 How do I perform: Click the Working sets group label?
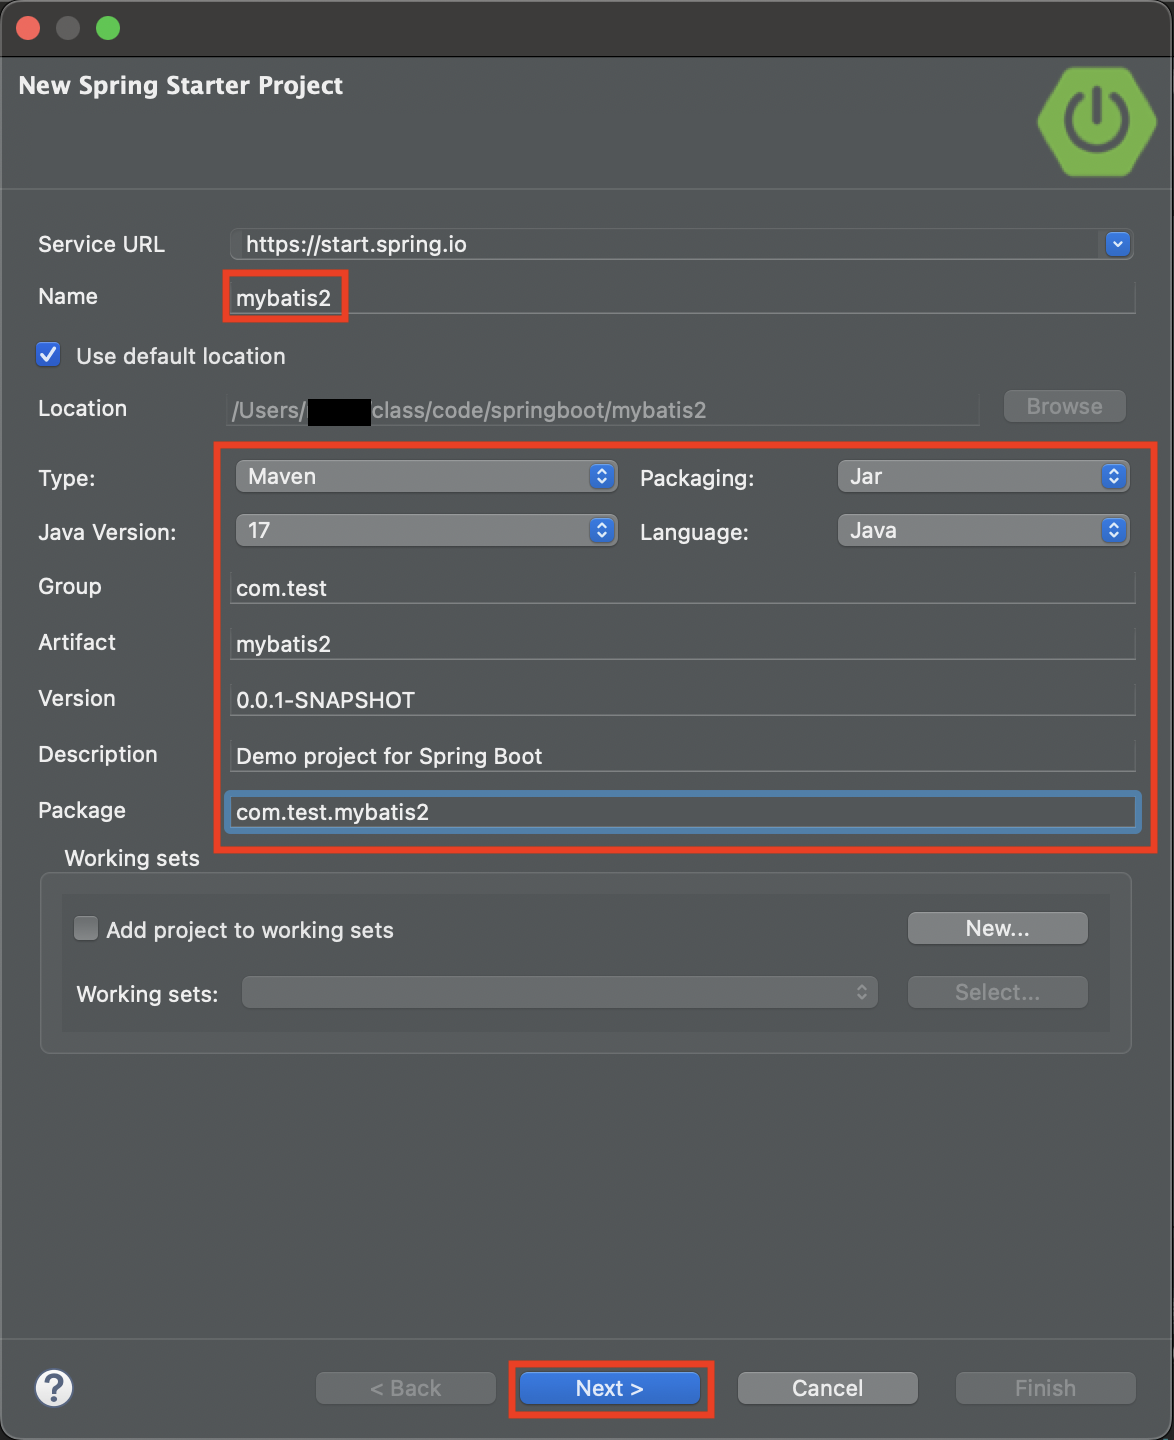pyautogui.click(x=132, y=858)
